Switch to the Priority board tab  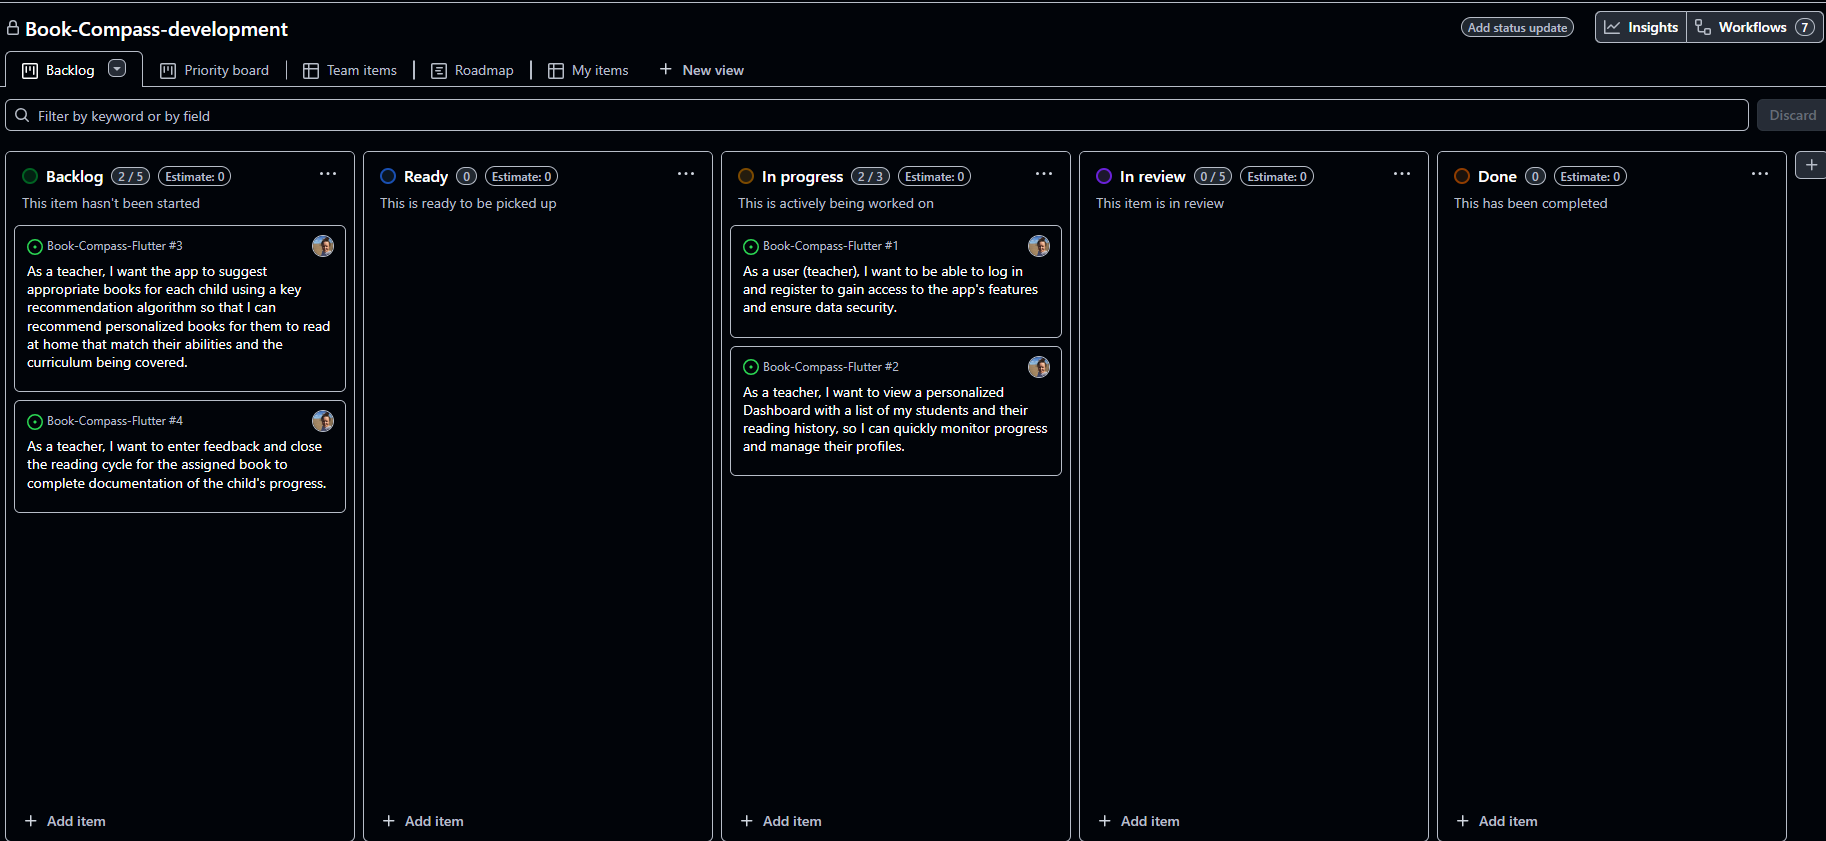point(215,70)
